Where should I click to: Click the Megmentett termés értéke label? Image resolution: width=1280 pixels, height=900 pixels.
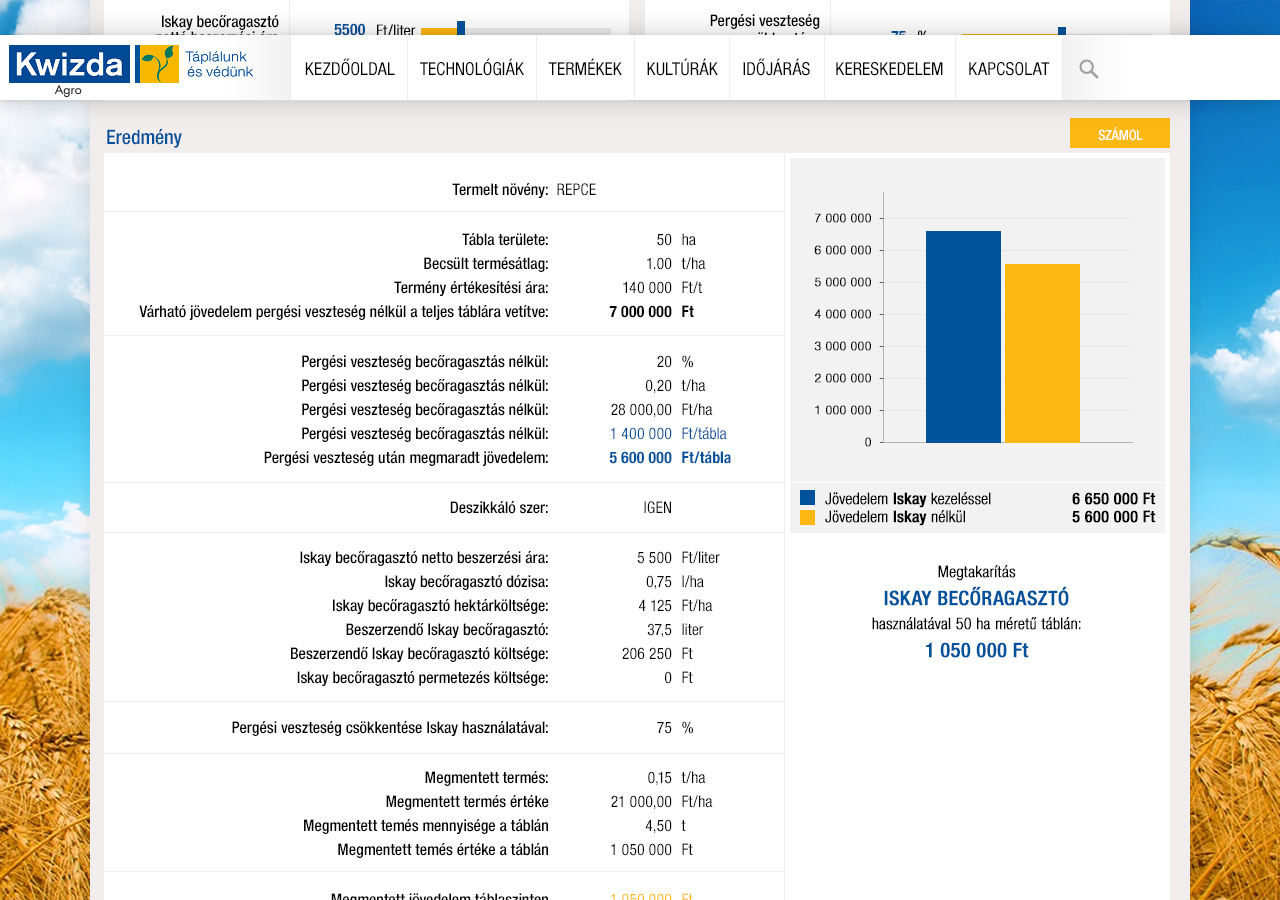click(x=467, y=802)
